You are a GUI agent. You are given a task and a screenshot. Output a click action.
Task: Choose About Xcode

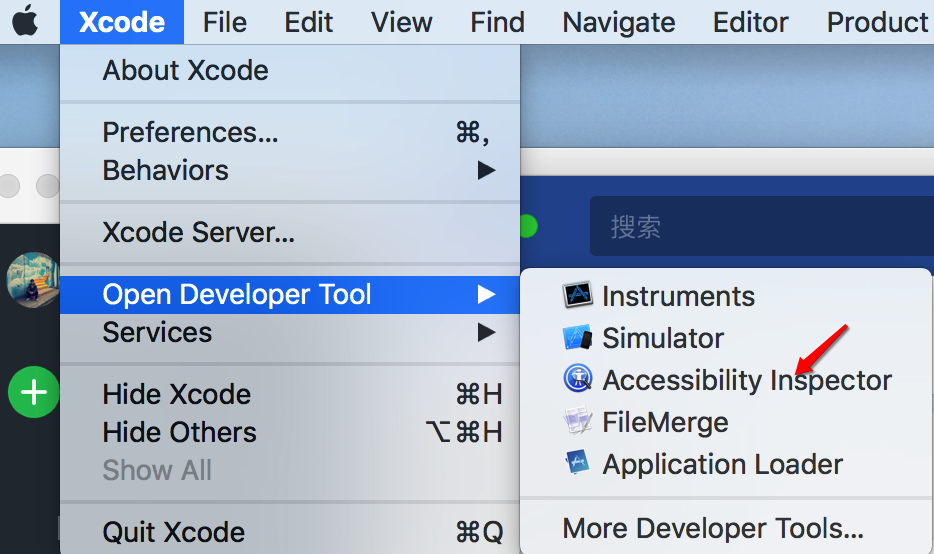click(x=290, y=70)
